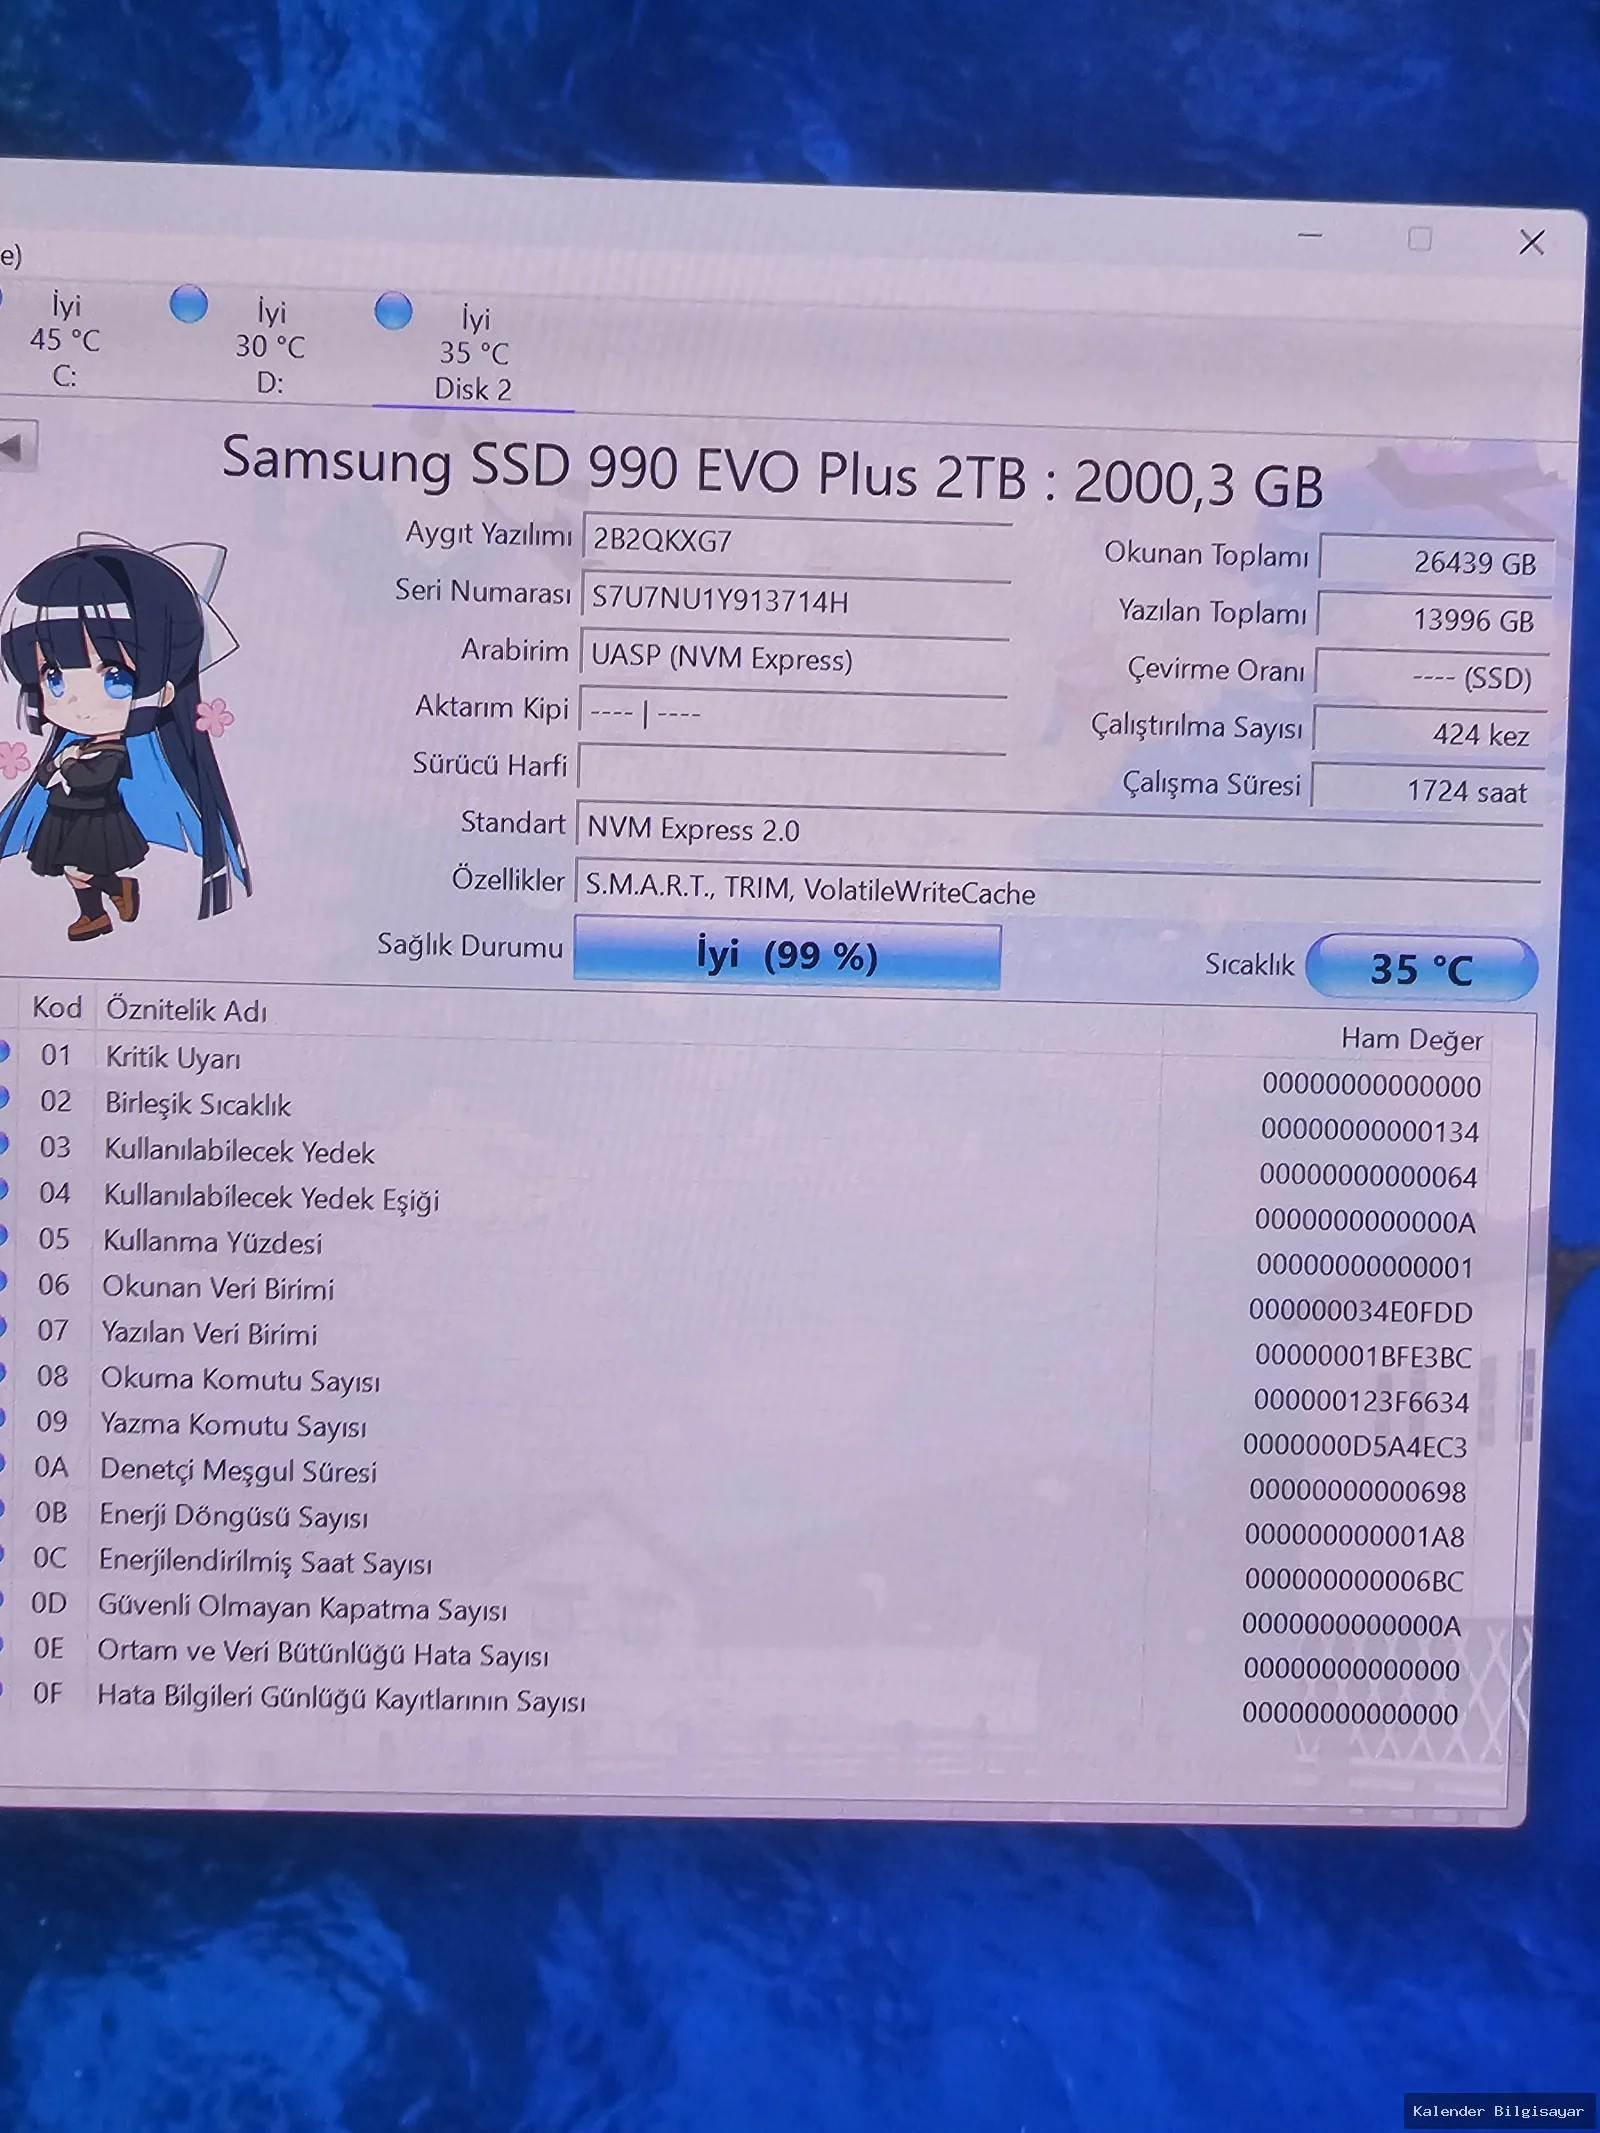Go to previous disk with left arrow
This screenshot has width=1600, height=2133.
click(x=17, y=447)
